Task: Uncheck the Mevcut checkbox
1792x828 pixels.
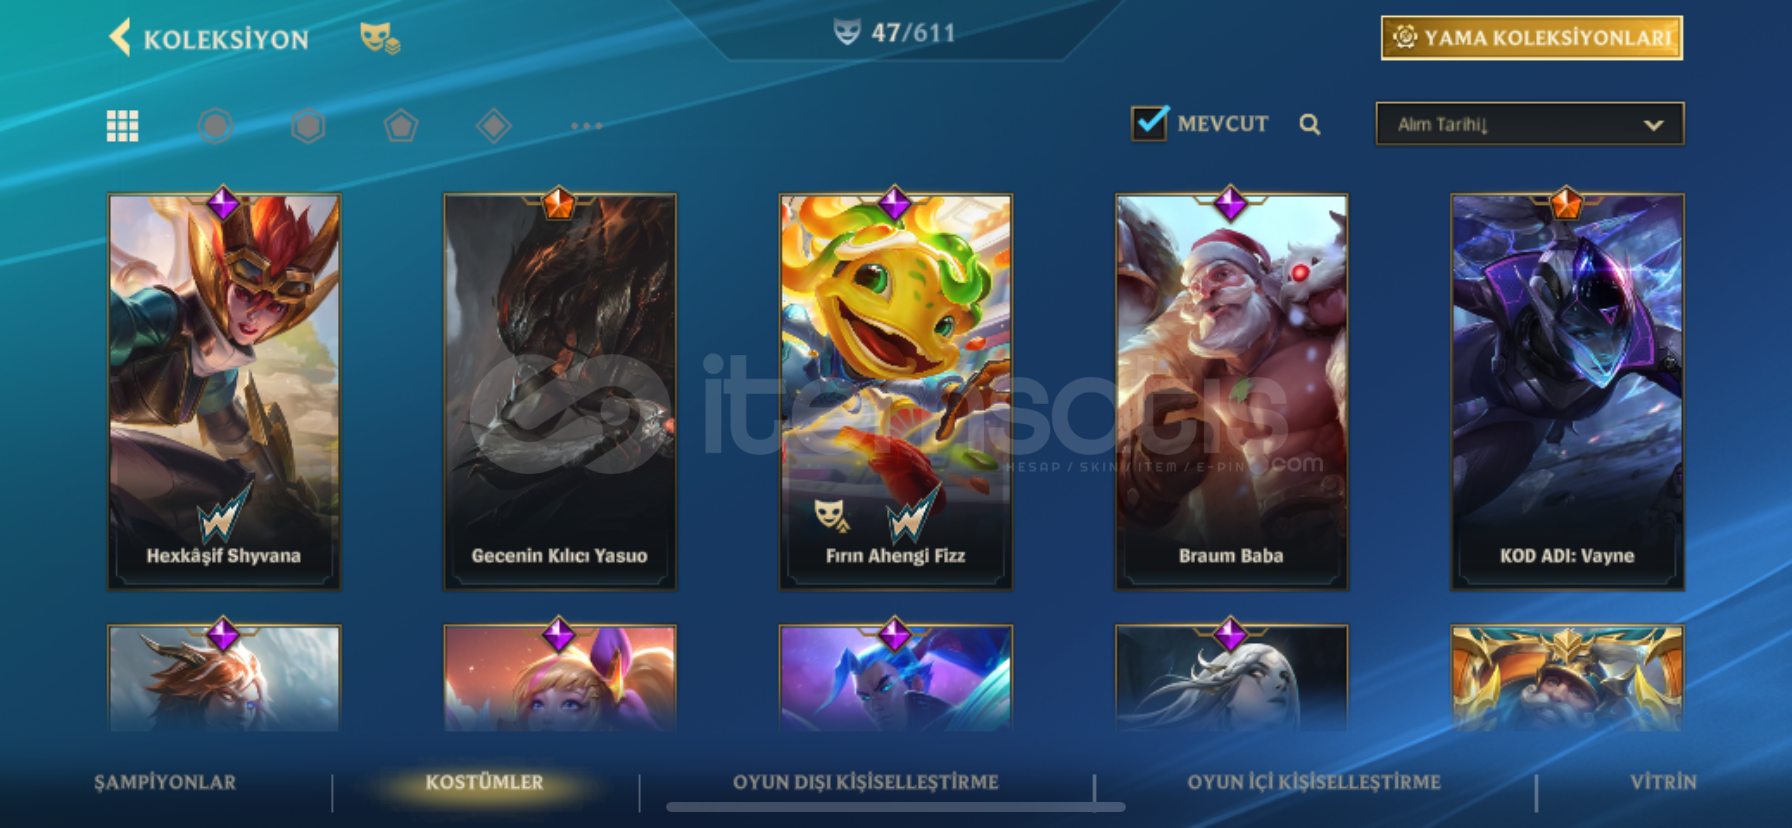Action: click(1149, 123)
